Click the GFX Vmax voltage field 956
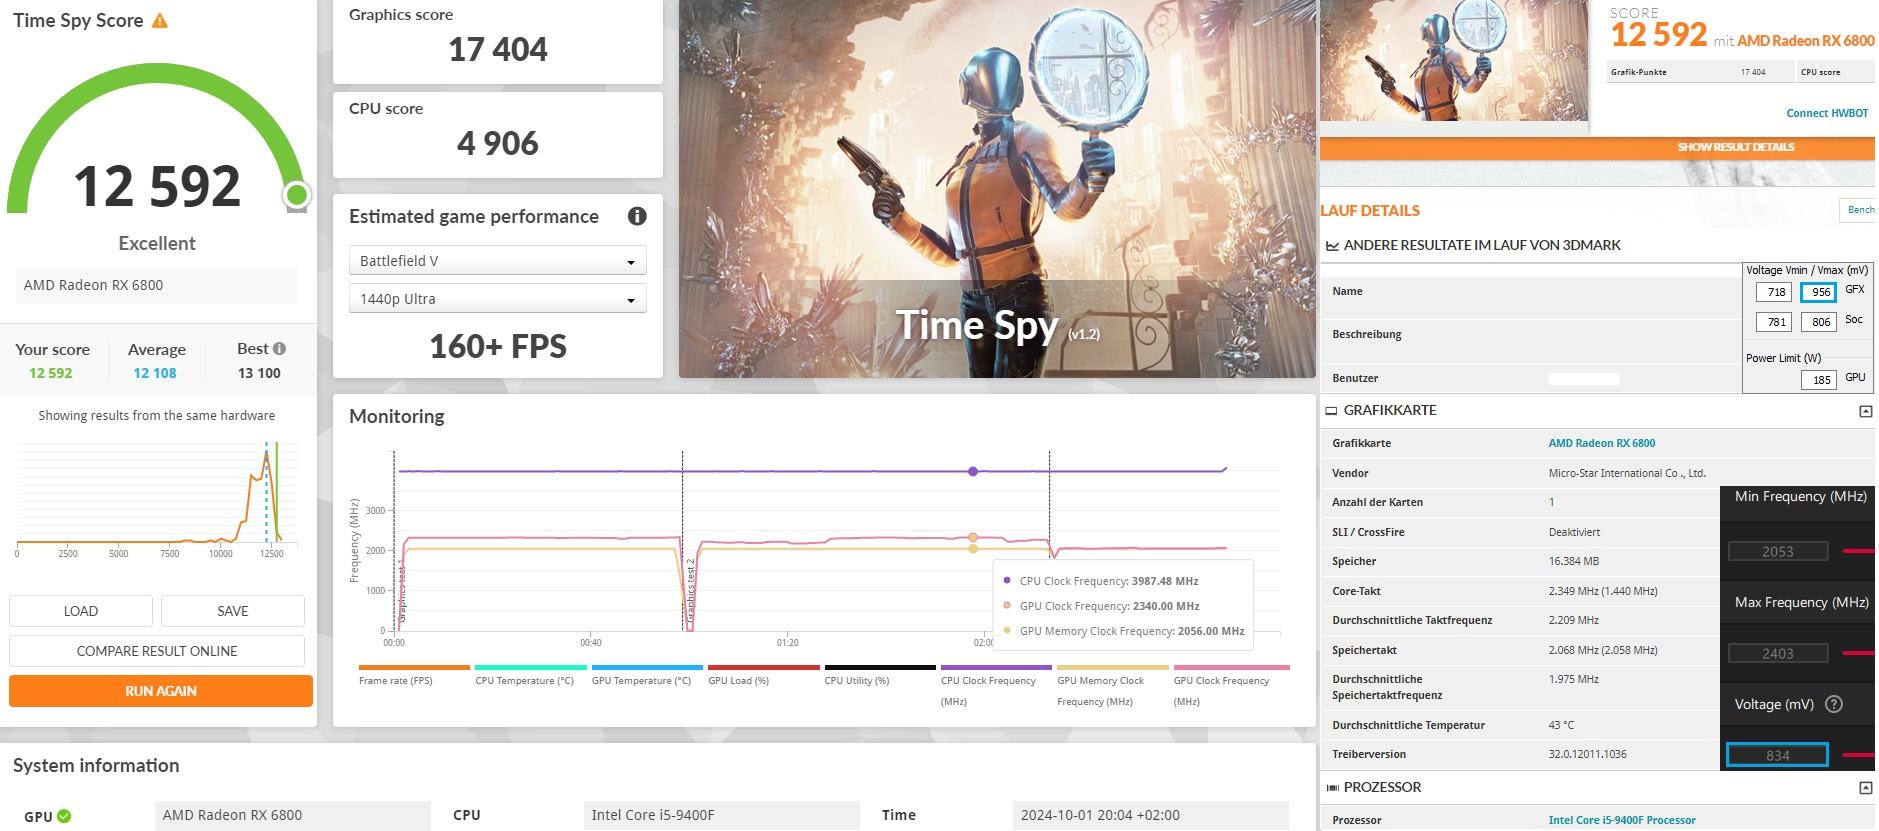 (1817, 292)
